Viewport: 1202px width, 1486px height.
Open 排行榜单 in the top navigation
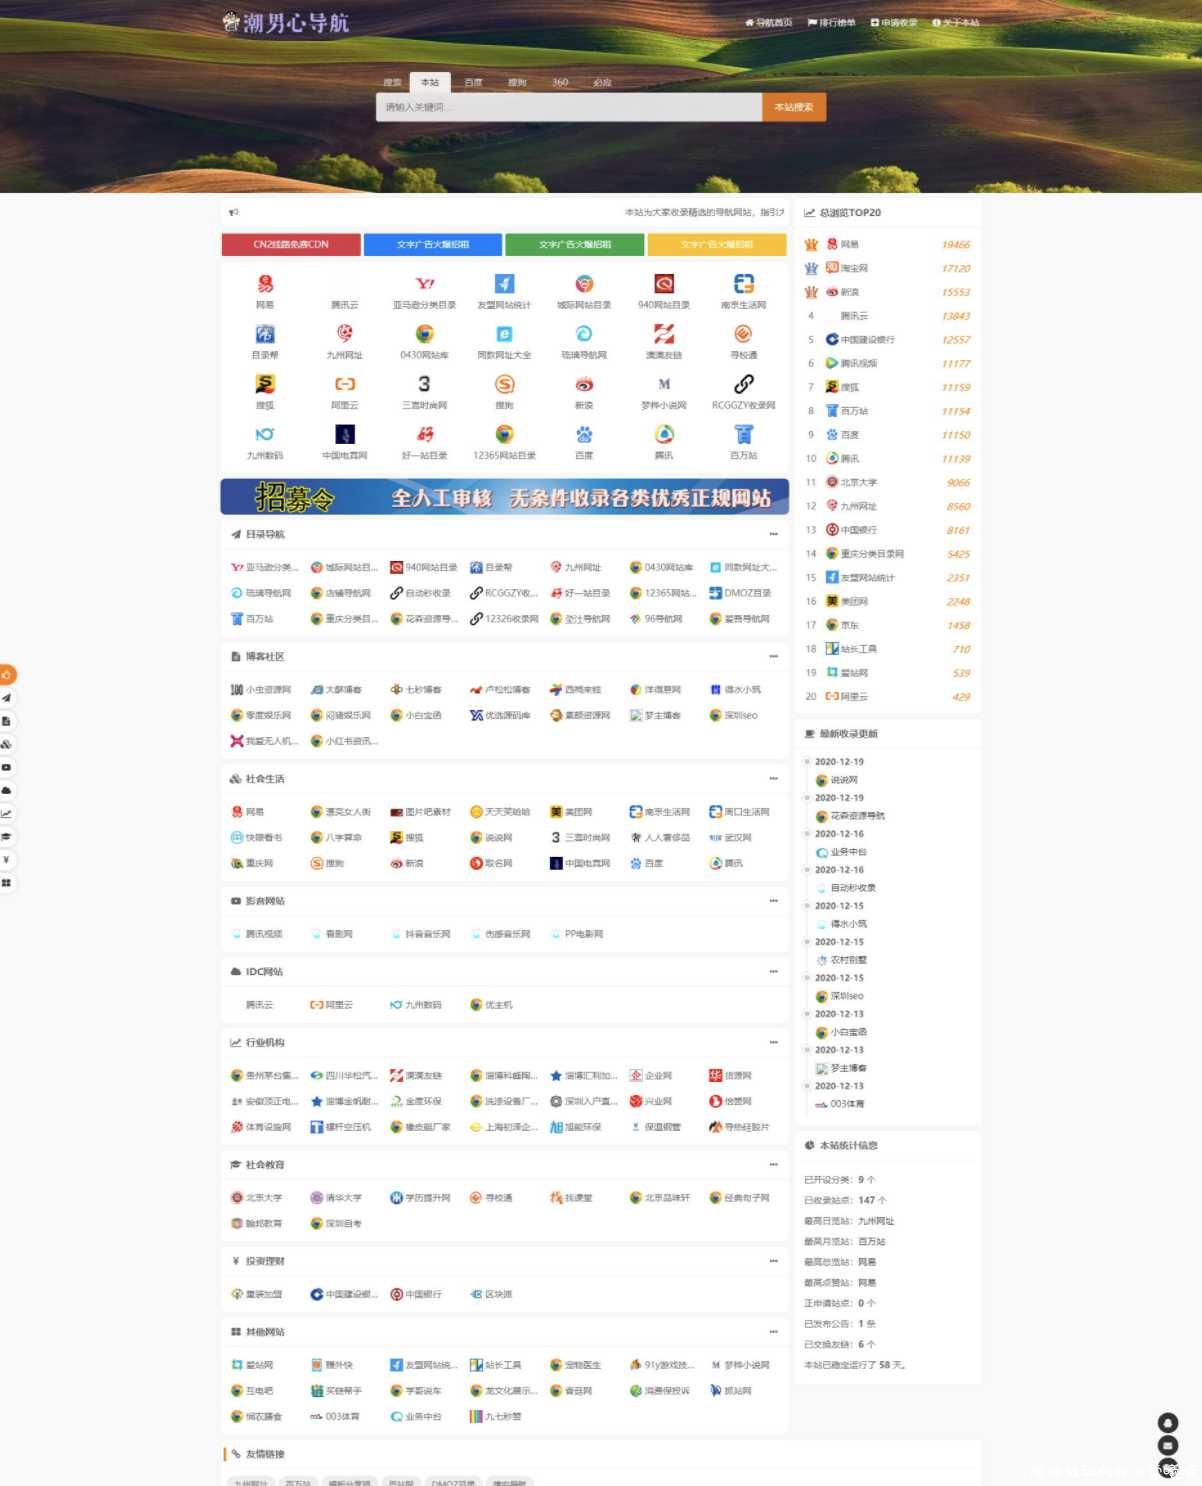[832, 22]
